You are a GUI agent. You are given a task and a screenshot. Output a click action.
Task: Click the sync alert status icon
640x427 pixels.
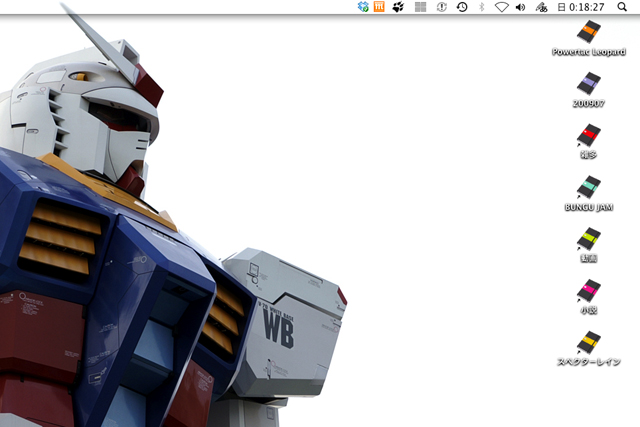click(x=442, y=7)
